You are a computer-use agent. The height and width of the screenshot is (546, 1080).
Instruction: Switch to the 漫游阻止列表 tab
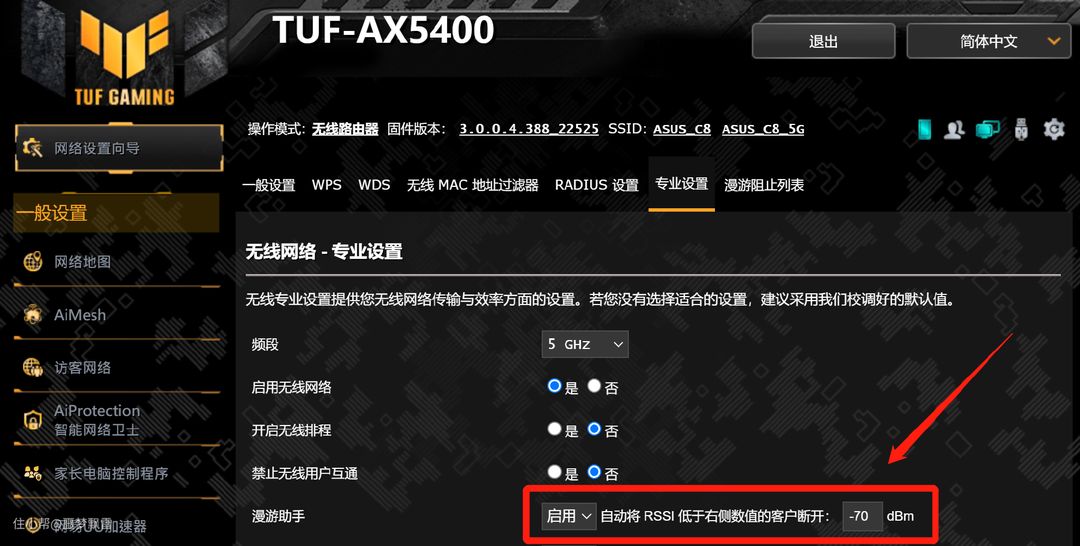click(764, 185)
